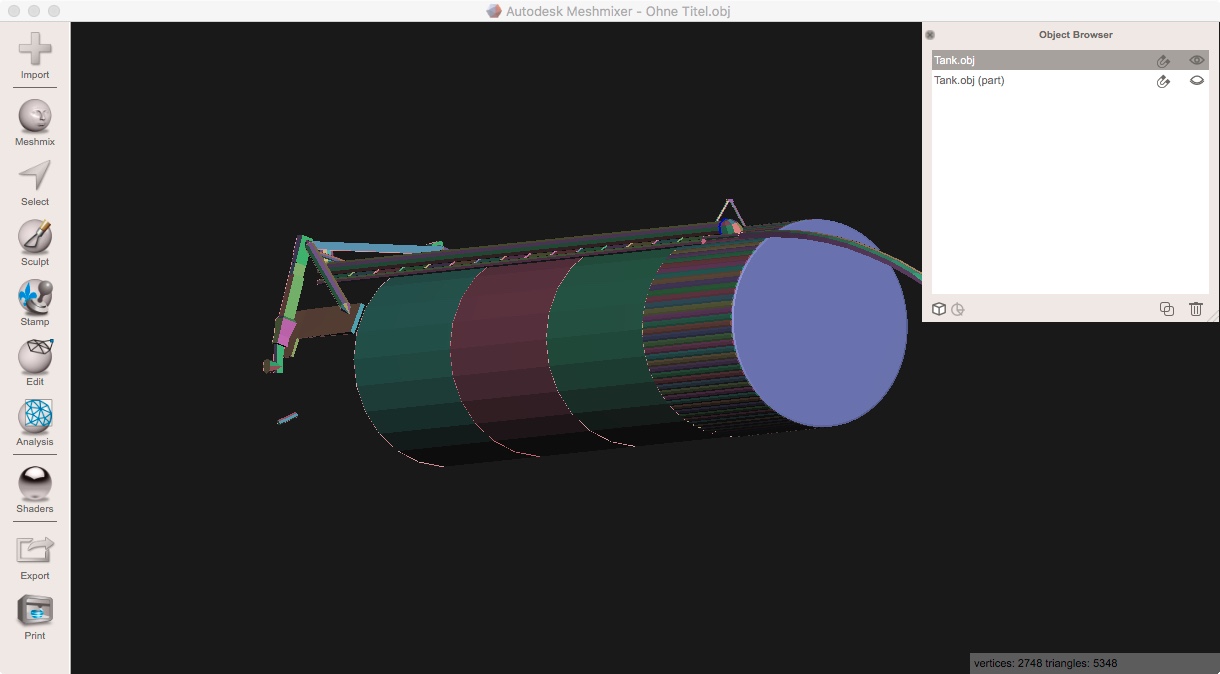The width and height of the screenshot is (1220, 674).
Task: Click the cube view icon in Object Browser
Action: click(939, 309)
